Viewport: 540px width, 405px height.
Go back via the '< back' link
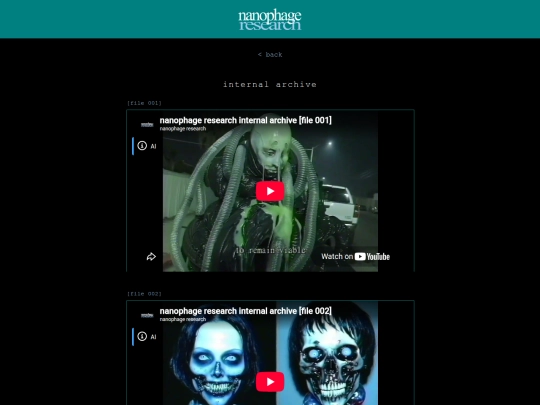pyautogui.click(x=270, y=54)
